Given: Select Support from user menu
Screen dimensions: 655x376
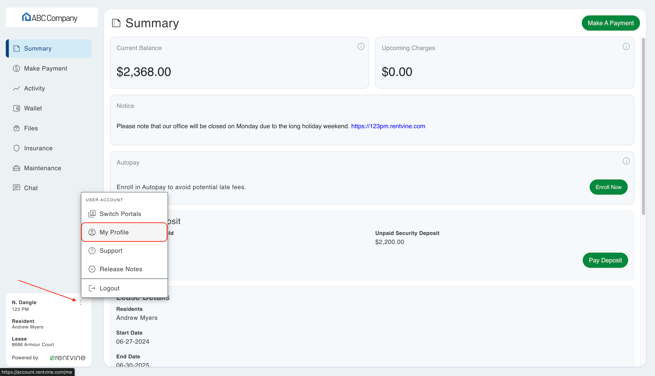Looking at the screenshot, I should (124, 251).
